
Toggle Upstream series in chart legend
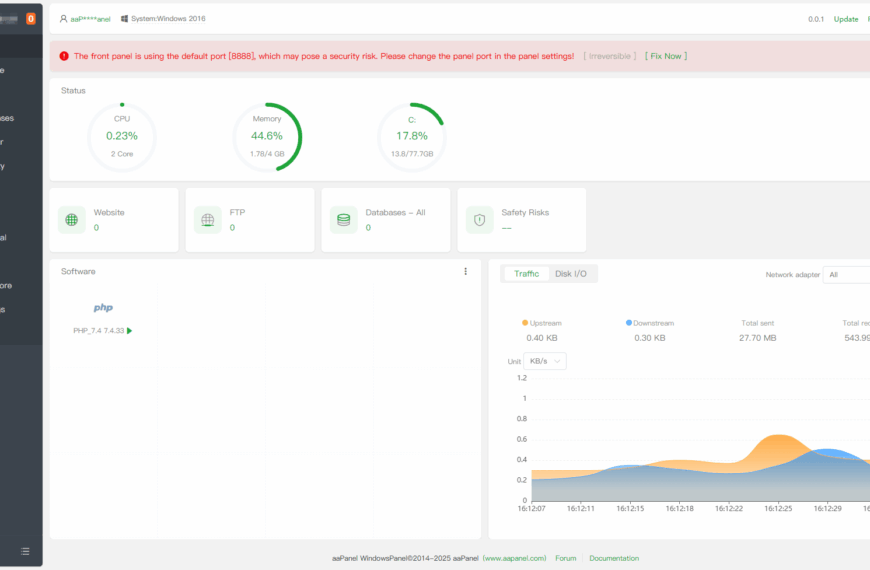pos(541,323)
